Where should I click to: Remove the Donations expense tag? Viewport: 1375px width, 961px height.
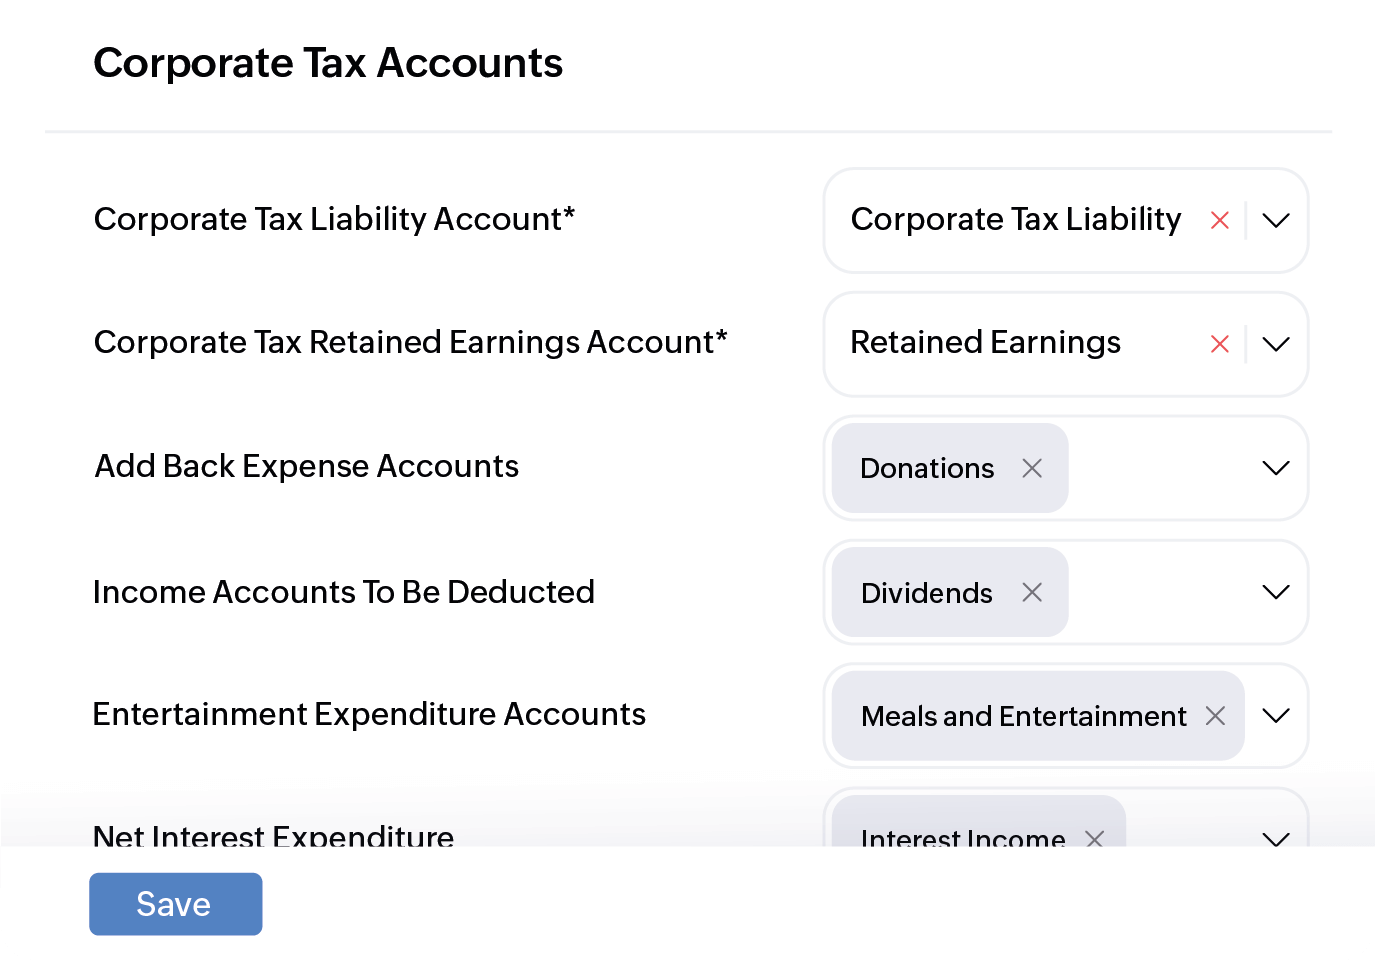point(1032,468)
